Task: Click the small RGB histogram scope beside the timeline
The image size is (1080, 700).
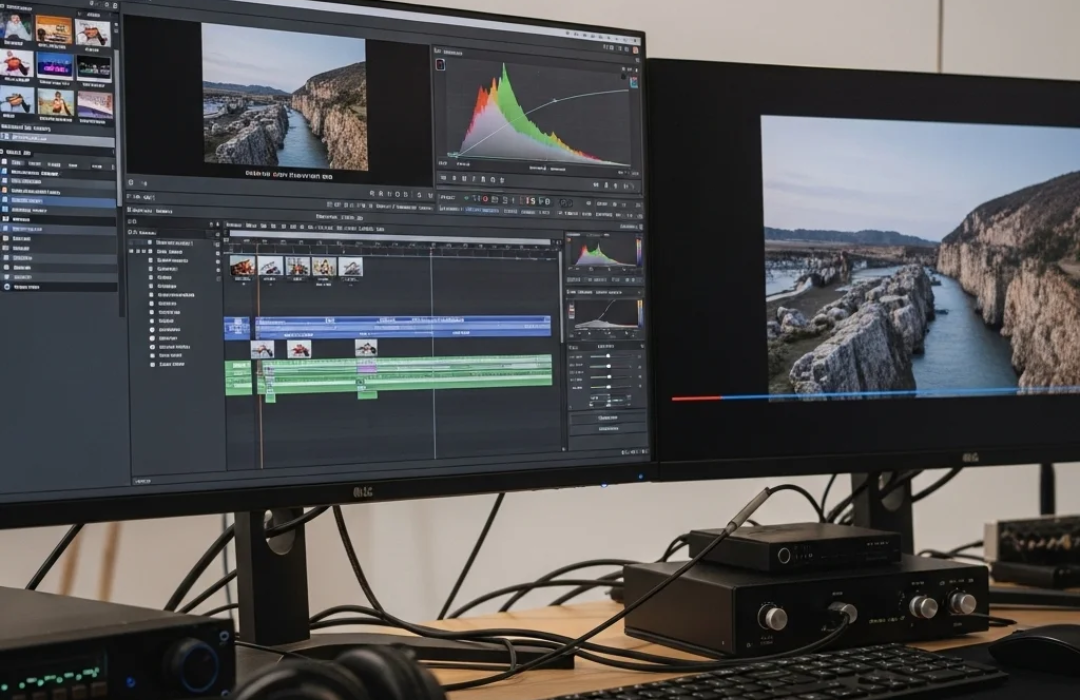Action: [604, 251]
